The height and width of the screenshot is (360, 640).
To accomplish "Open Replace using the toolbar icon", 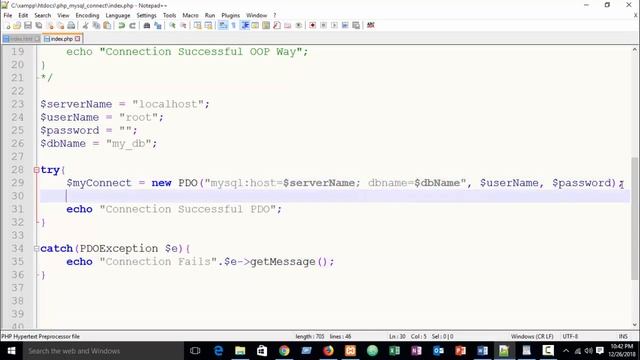I will click(x=158, y=25).
